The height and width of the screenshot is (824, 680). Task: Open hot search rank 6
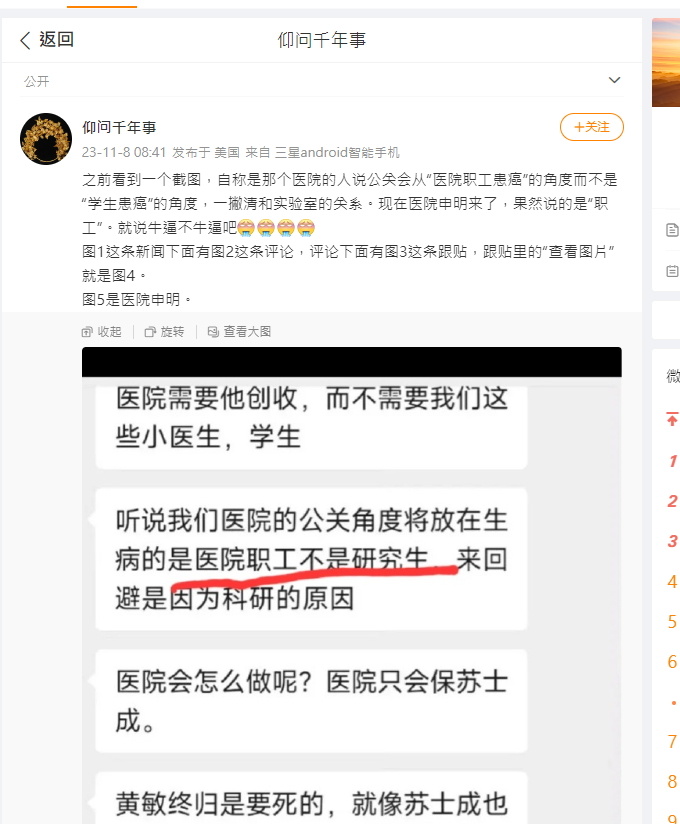coord(673,662)
